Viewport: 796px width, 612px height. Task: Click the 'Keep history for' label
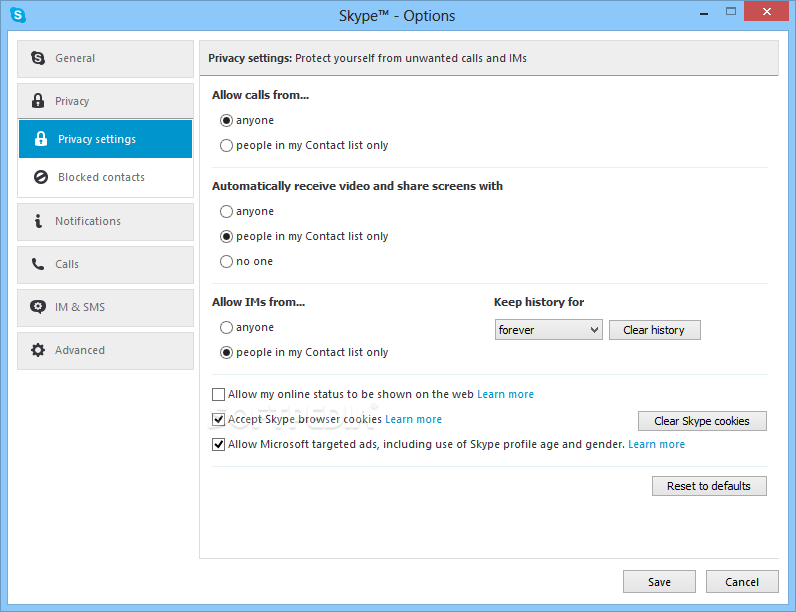click(x=539, y=302)
